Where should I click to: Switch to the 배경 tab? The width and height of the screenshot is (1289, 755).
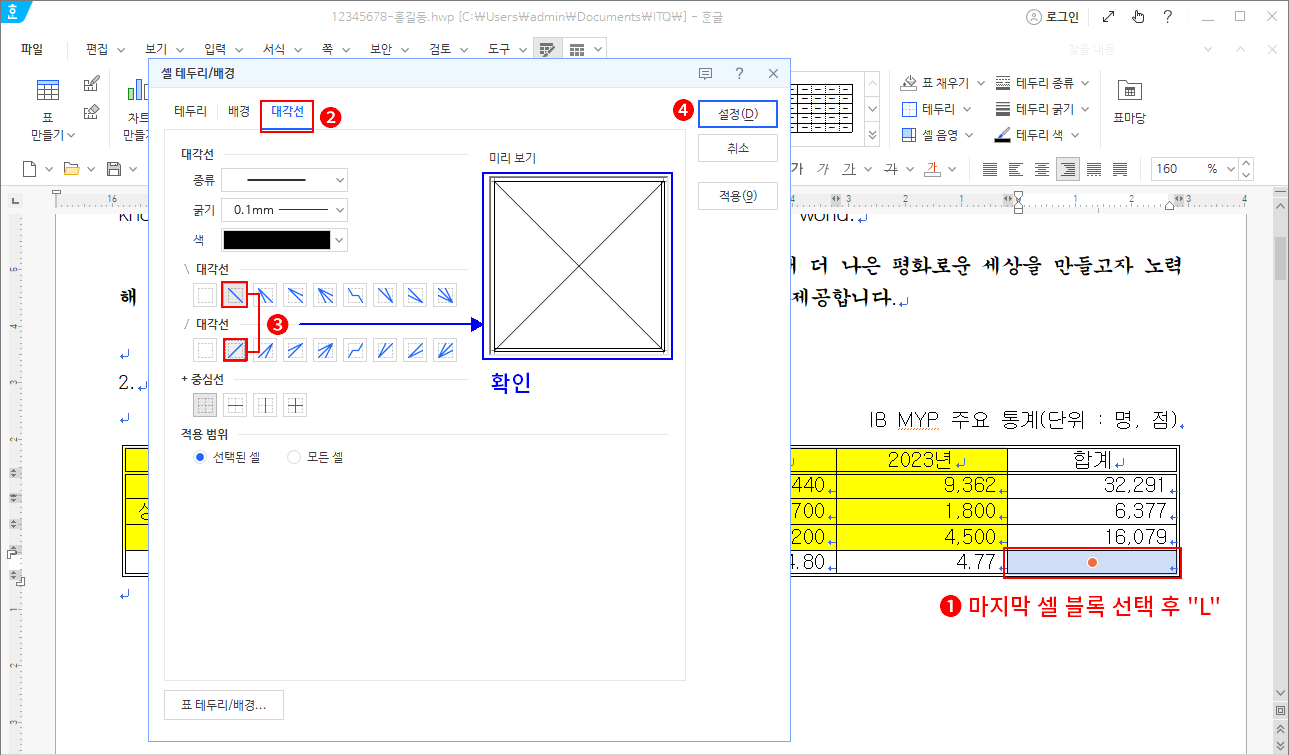237,112
